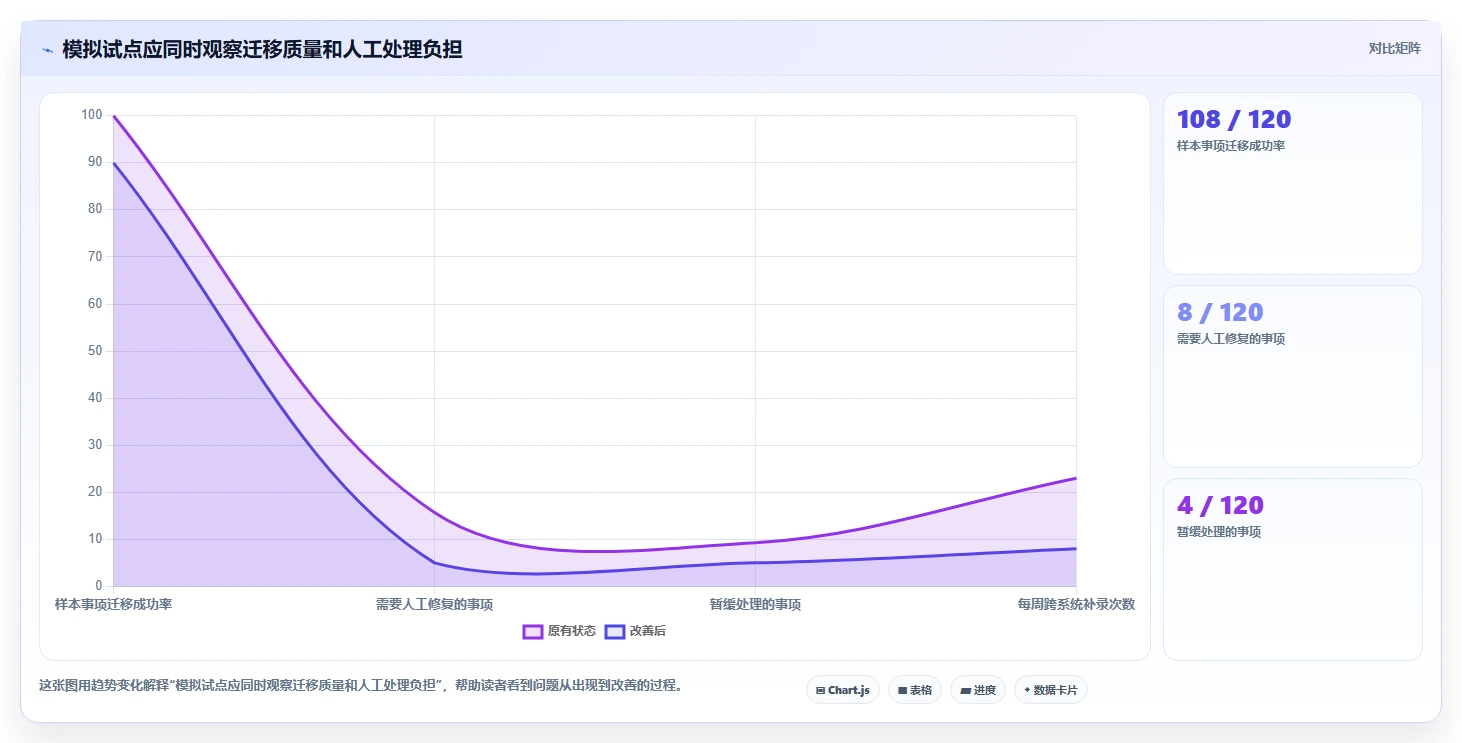Click the y-axis value 100

coord(92,115)
